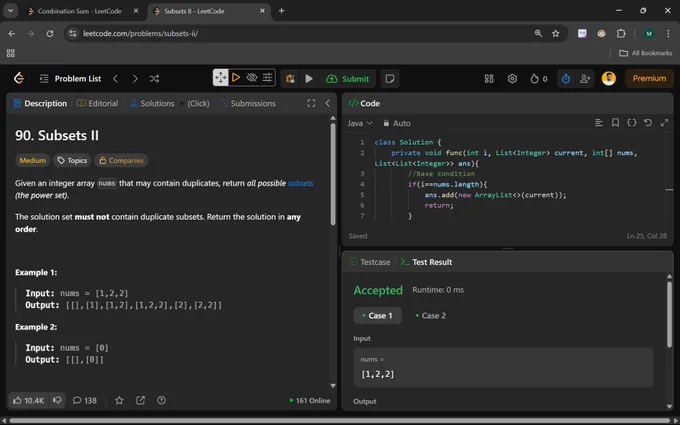Switch to Editorial tab
The height and width of the screenshot is (425, 680).
tap(97, 103)
